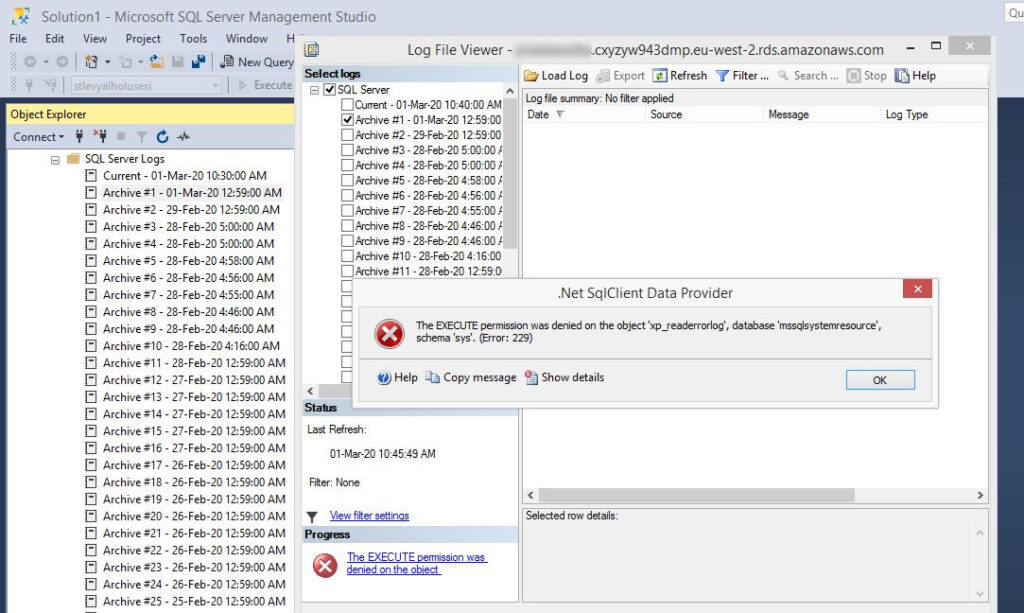1024x613 pixels.
Task: Open Activity Monitor icon in Object Explorer
Action: (x=184, y=136)
